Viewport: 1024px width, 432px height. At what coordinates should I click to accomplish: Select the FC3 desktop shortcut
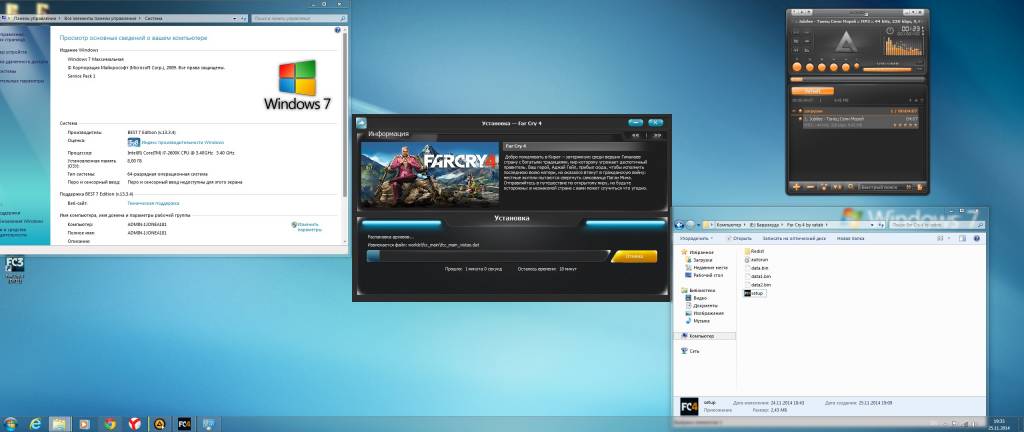click(14, 269)
